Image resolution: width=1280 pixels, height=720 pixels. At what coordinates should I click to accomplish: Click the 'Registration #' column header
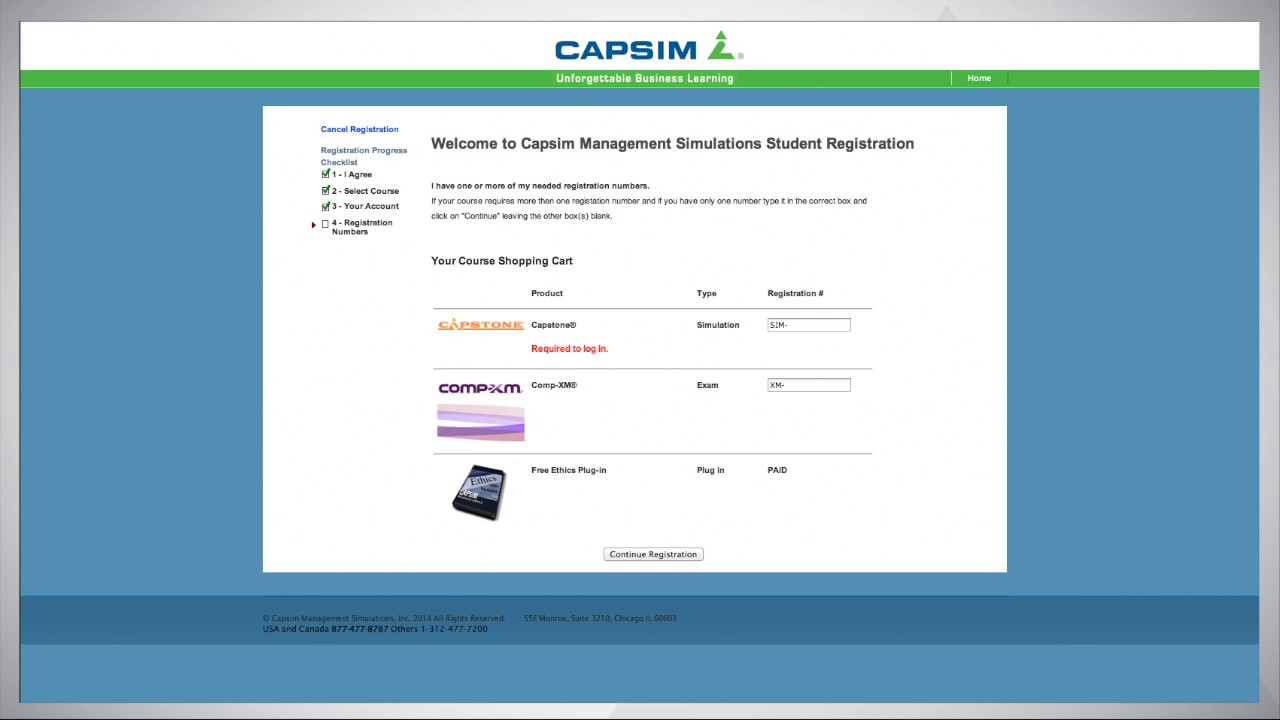point(795,293)
